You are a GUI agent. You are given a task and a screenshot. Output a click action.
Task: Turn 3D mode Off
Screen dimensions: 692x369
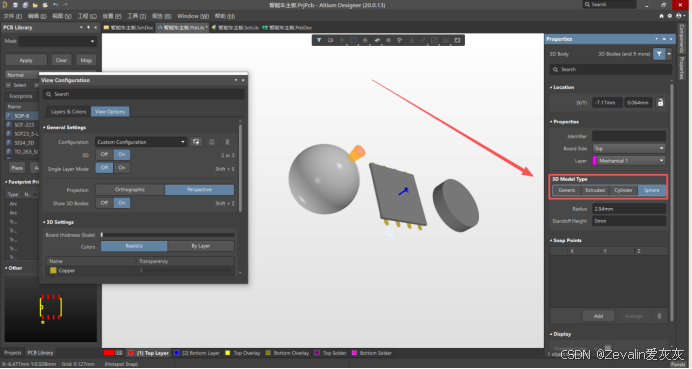(x=104, y=154)
